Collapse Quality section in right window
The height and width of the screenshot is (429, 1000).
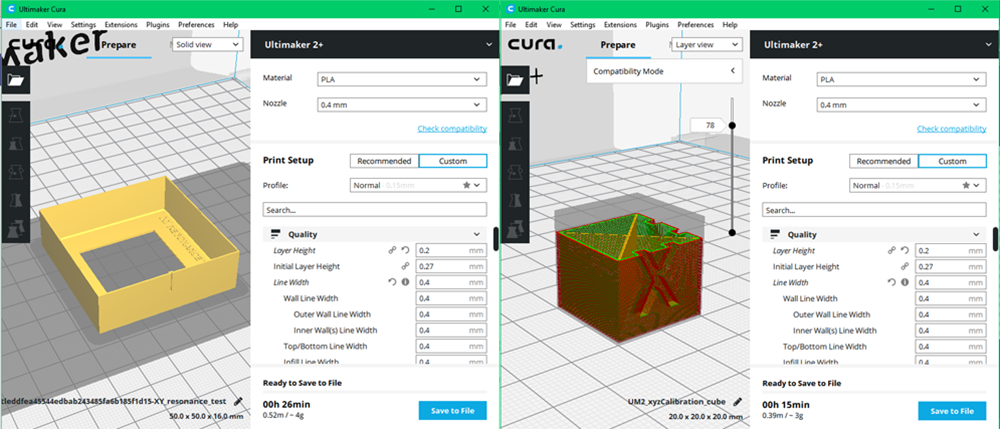[x=874, y=235]
